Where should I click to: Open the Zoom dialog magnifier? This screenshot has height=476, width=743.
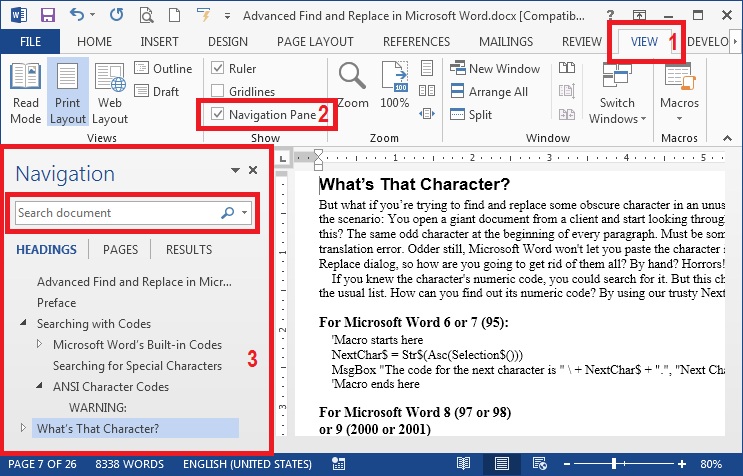[x=353, y=85]
